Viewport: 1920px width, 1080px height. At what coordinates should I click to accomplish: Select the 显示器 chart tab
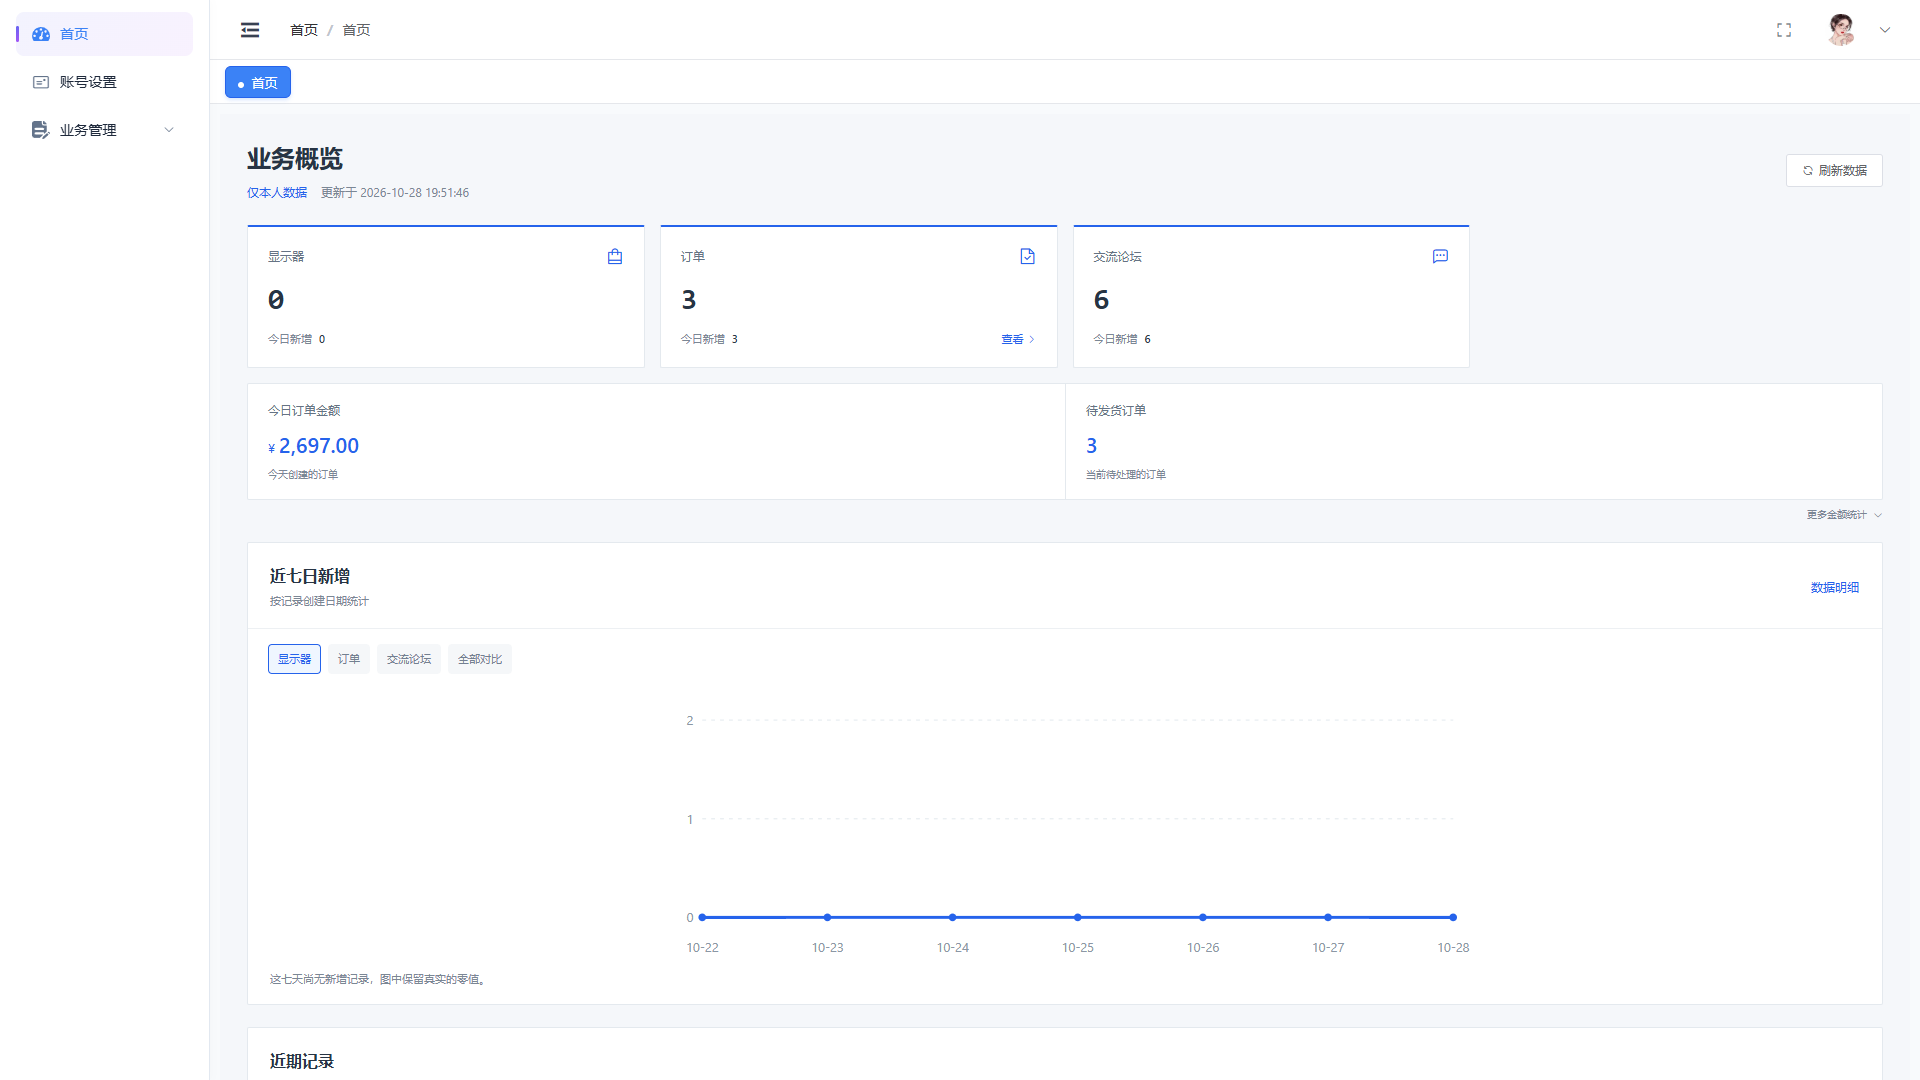(x=294, y=659)
